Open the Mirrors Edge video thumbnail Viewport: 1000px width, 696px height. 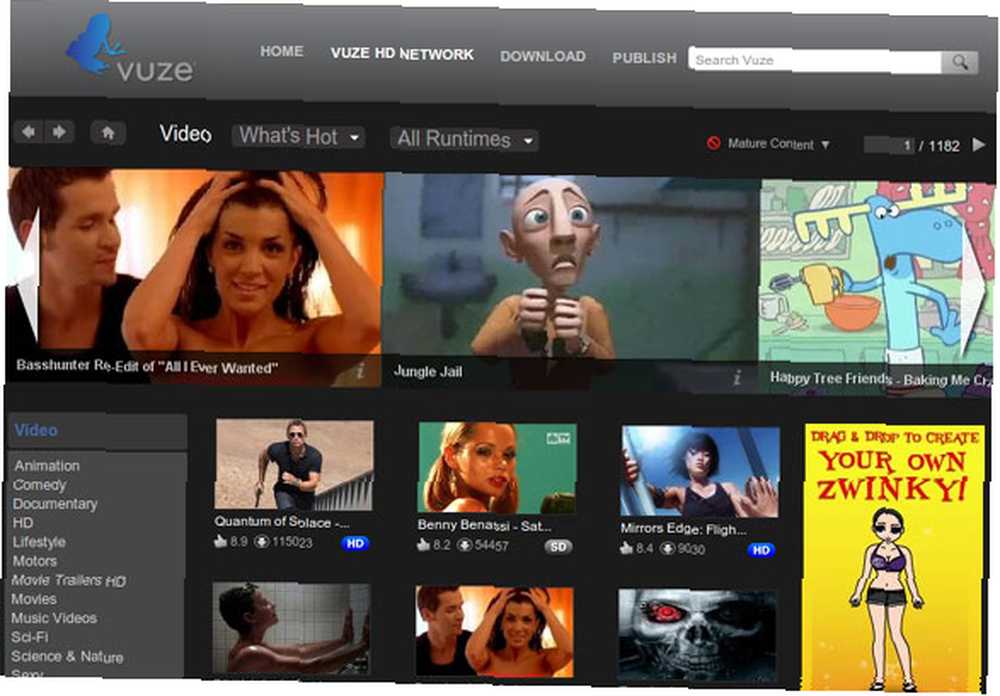coord(700,471)
